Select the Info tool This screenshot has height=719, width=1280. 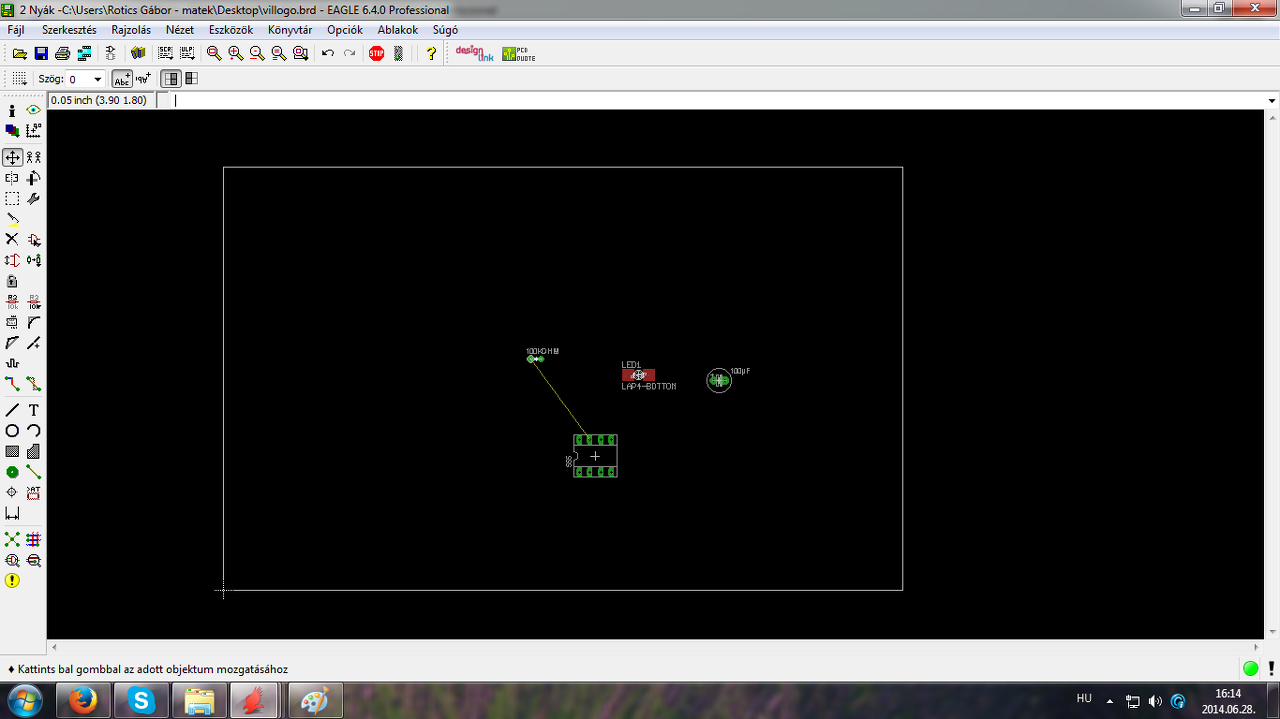pos(12,110)
